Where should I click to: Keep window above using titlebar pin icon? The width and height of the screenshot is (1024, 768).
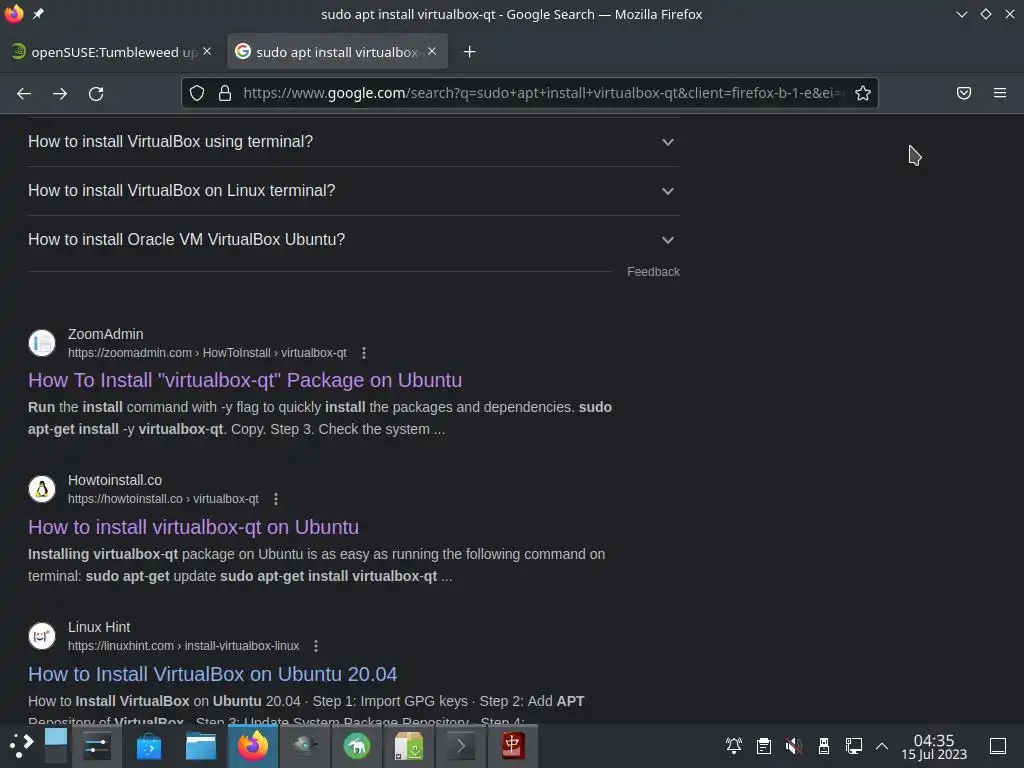pyautogui.click(x=39, y=14)
